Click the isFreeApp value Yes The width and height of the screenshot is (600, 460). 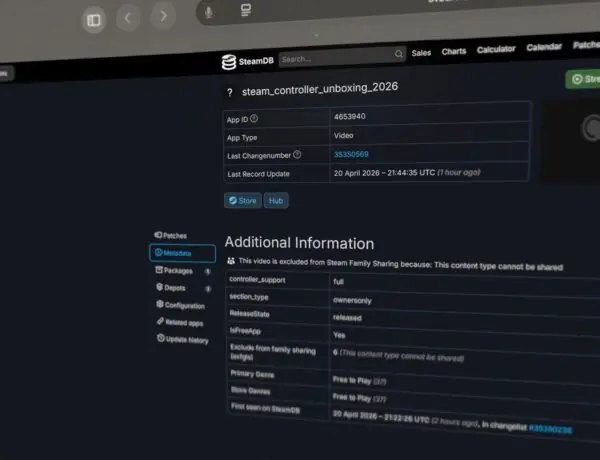click(339, 335)
